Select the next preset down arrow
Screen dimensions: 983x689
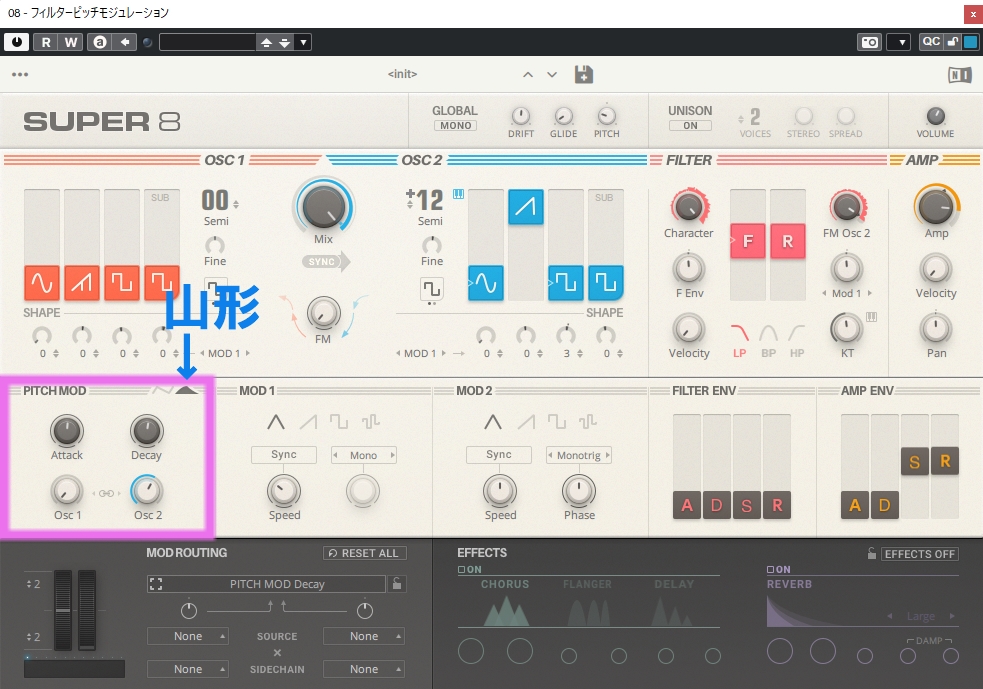pos(552,75)
